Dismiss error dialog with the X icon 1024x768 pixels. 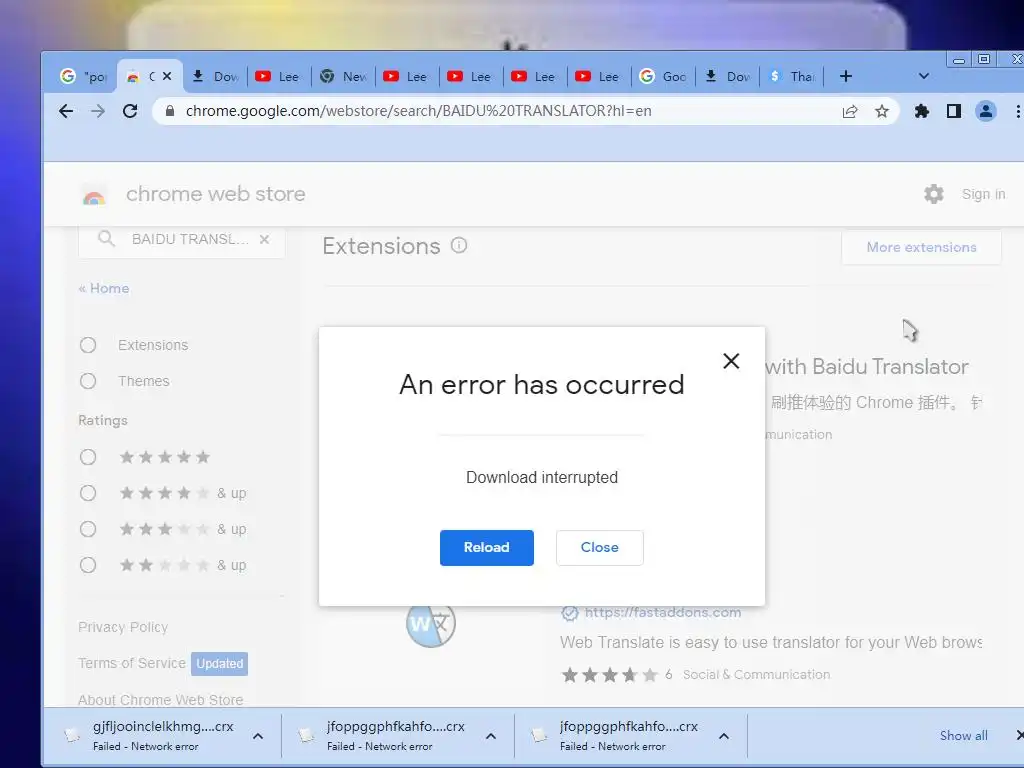point(731,361)
